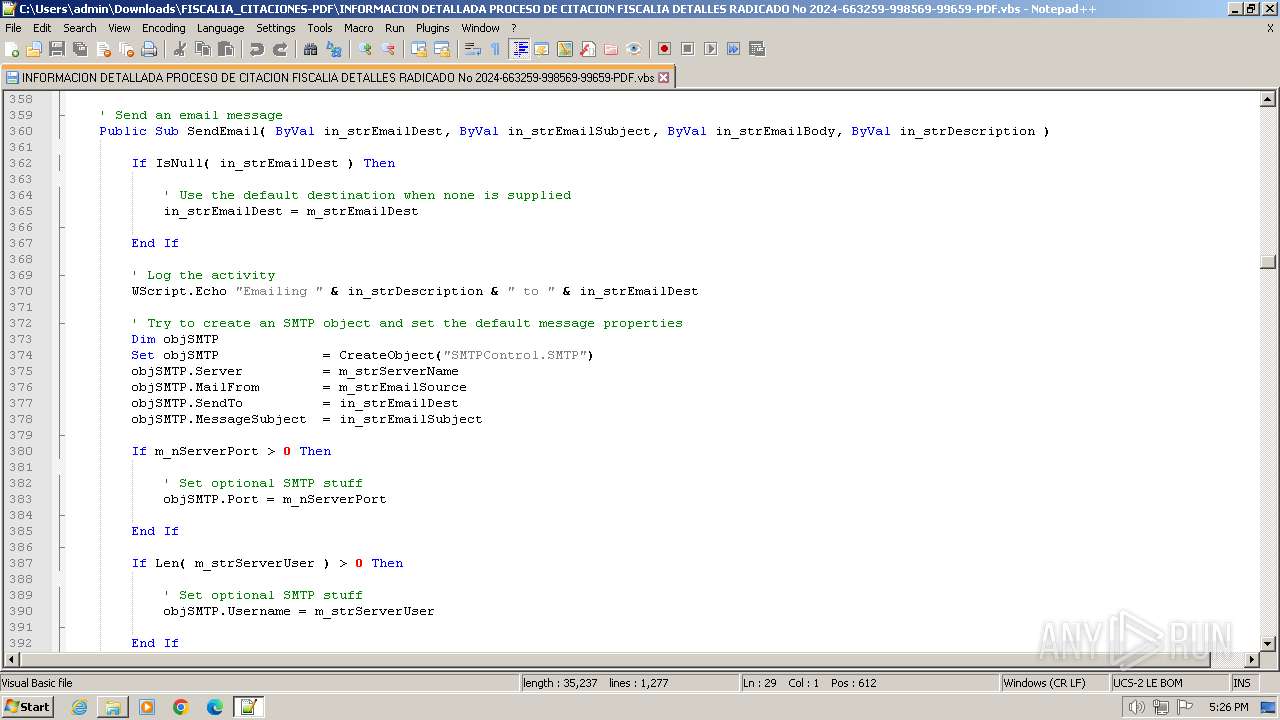
Task: Open the Windows Start menu
Action: 28,706
